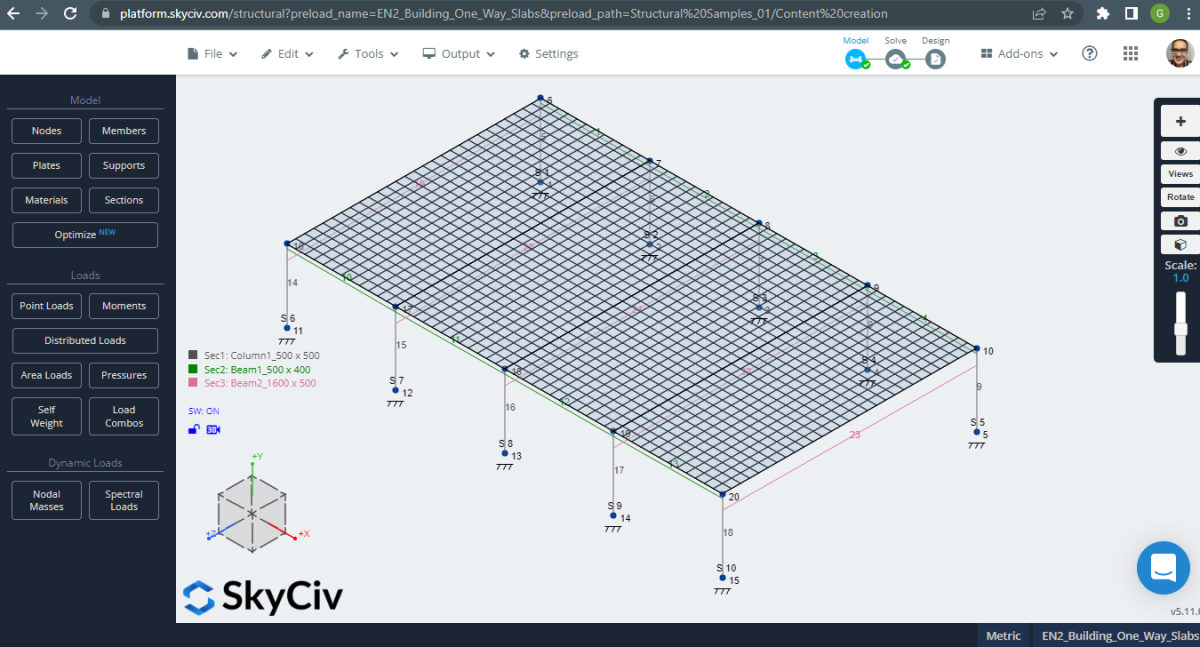Click the plus icon to add elements
Viewport: 1200px width, 647px height.
(x=1180, y=120)
